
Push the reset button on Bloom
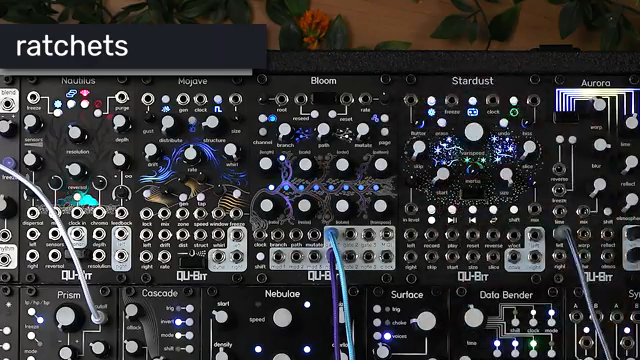pos(333,114)
